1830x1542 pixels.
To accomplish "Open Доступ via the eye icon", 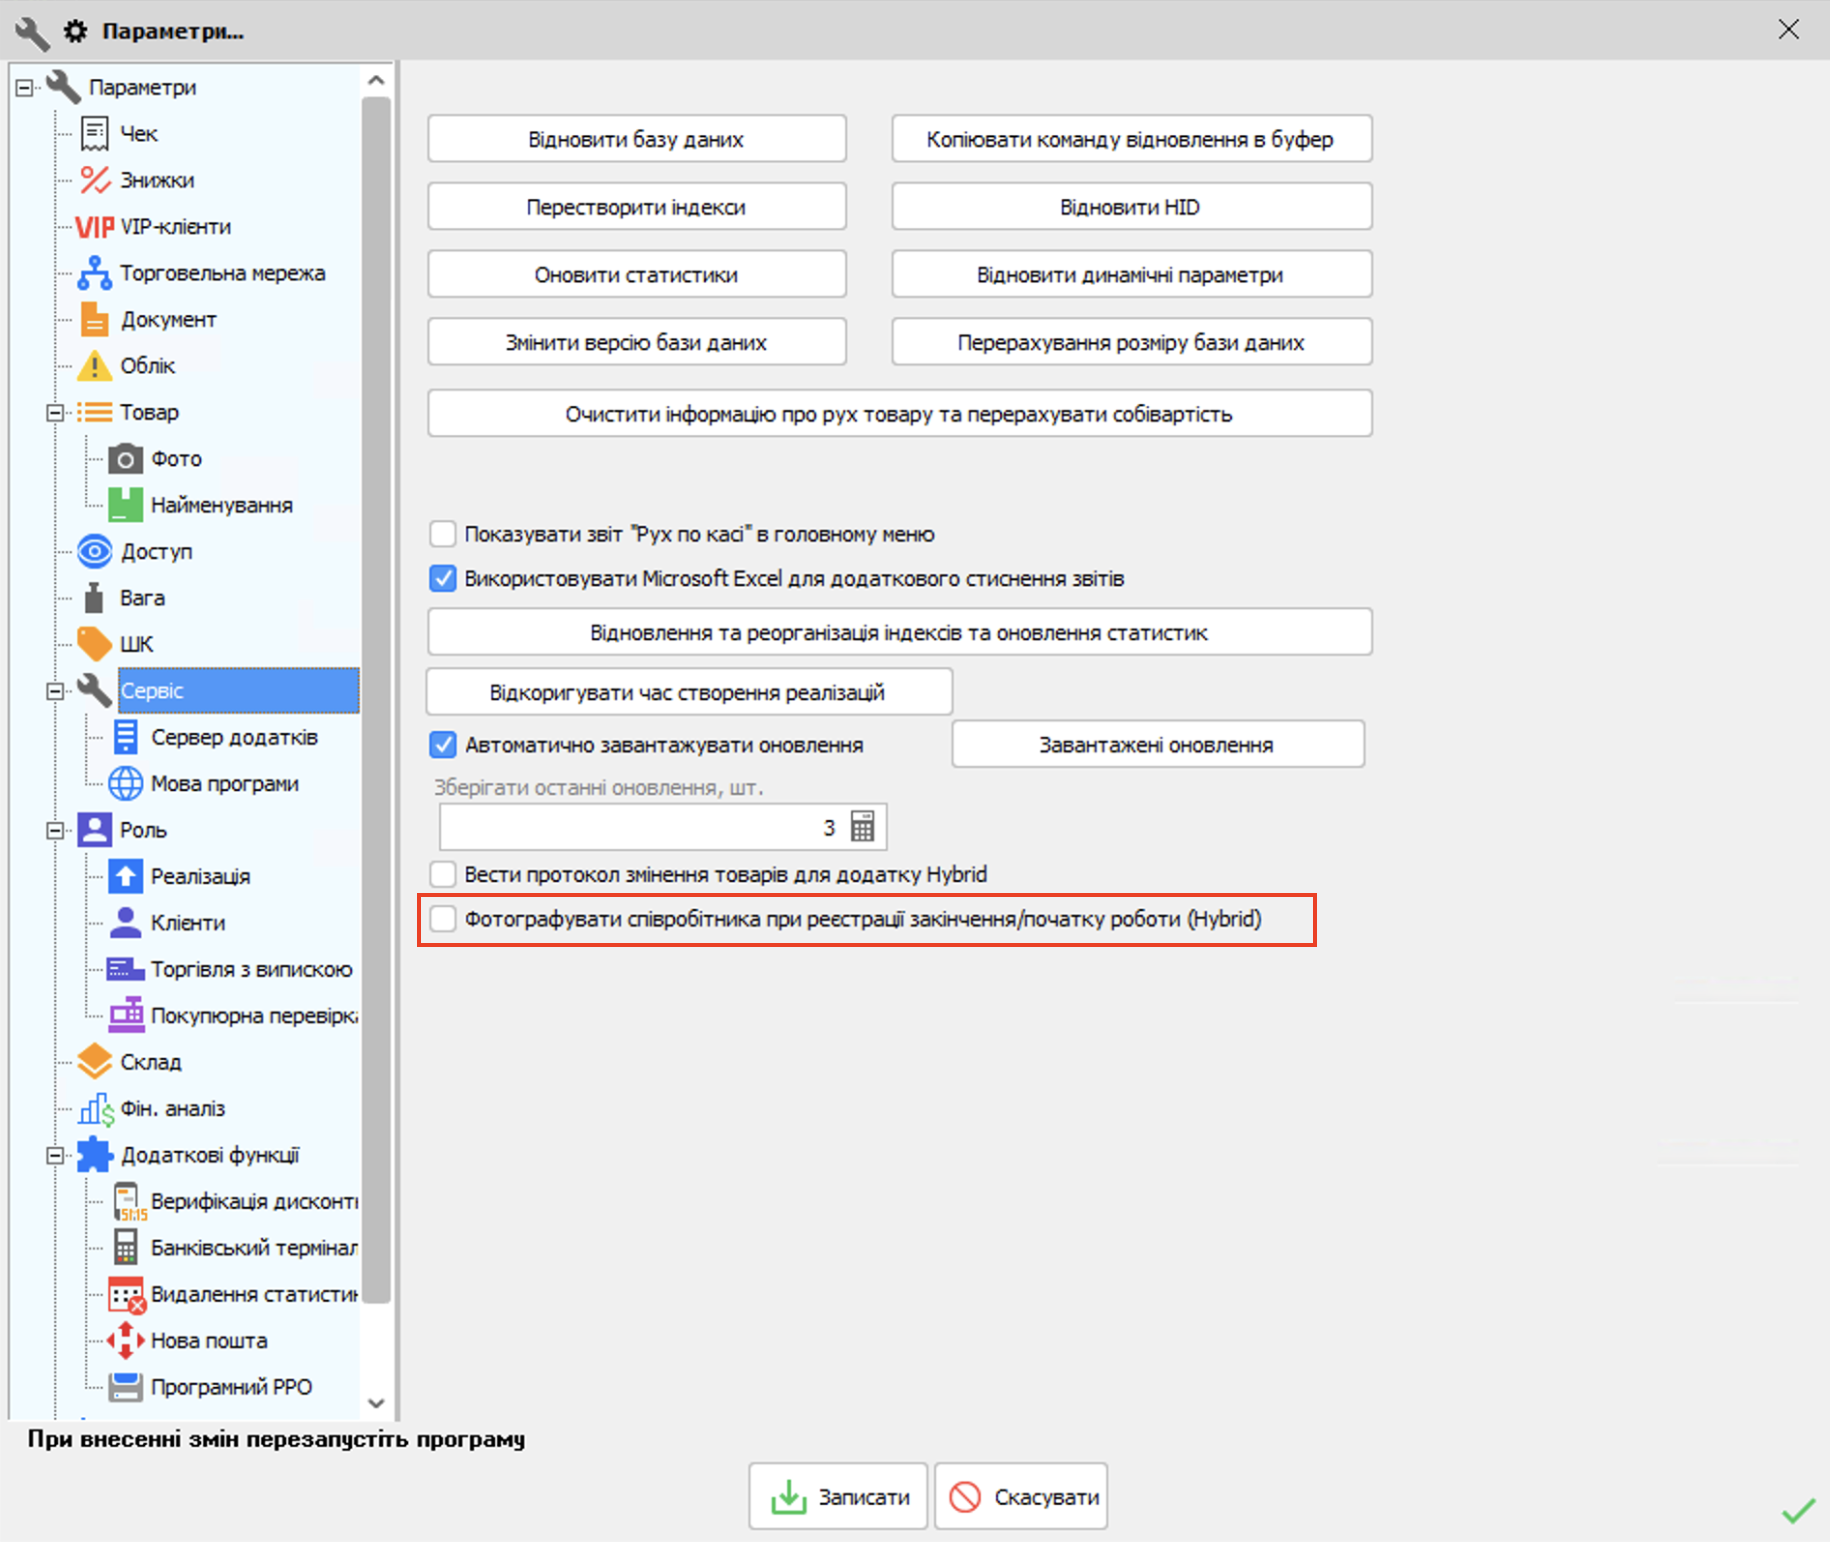I will coord(95,551).
